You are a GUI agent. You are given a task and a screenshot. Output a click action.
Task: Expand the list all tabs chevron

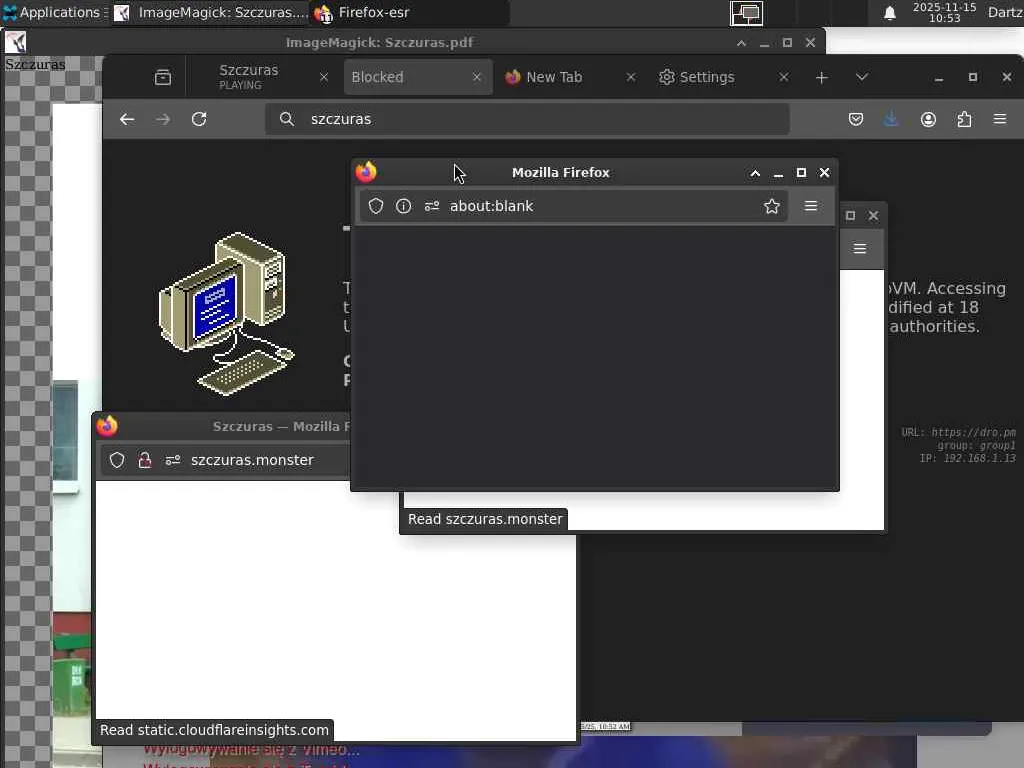click(x=862, y=77)
